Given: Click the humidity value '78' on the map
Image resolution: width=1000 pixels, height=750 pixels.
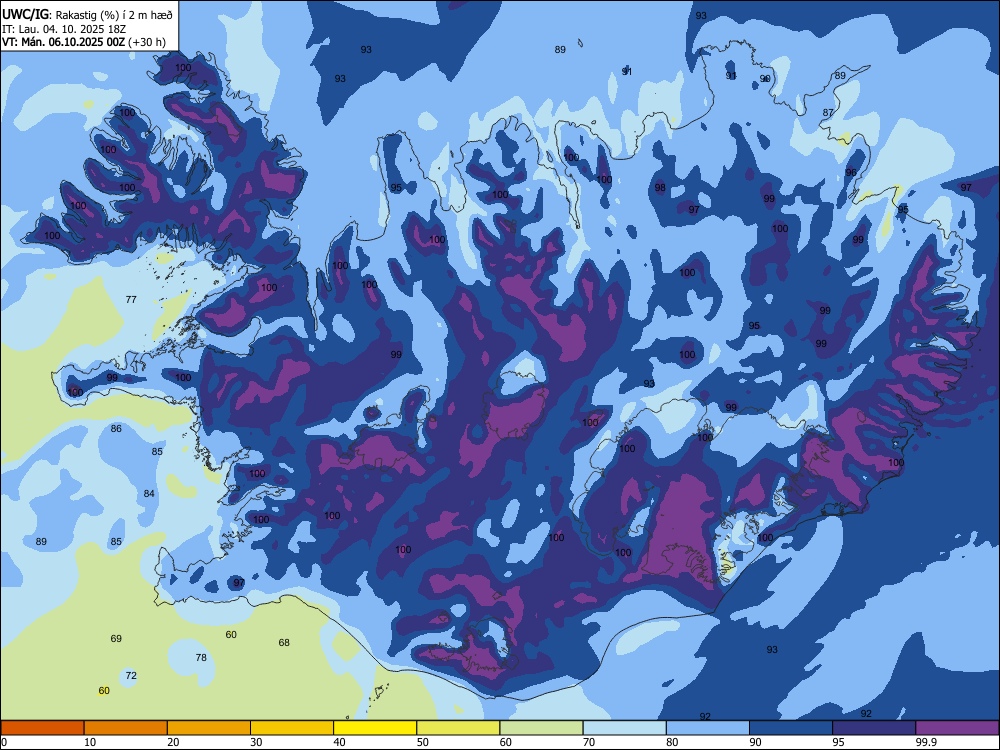Looking at the screenshot, I should click(x=201, y=658).
